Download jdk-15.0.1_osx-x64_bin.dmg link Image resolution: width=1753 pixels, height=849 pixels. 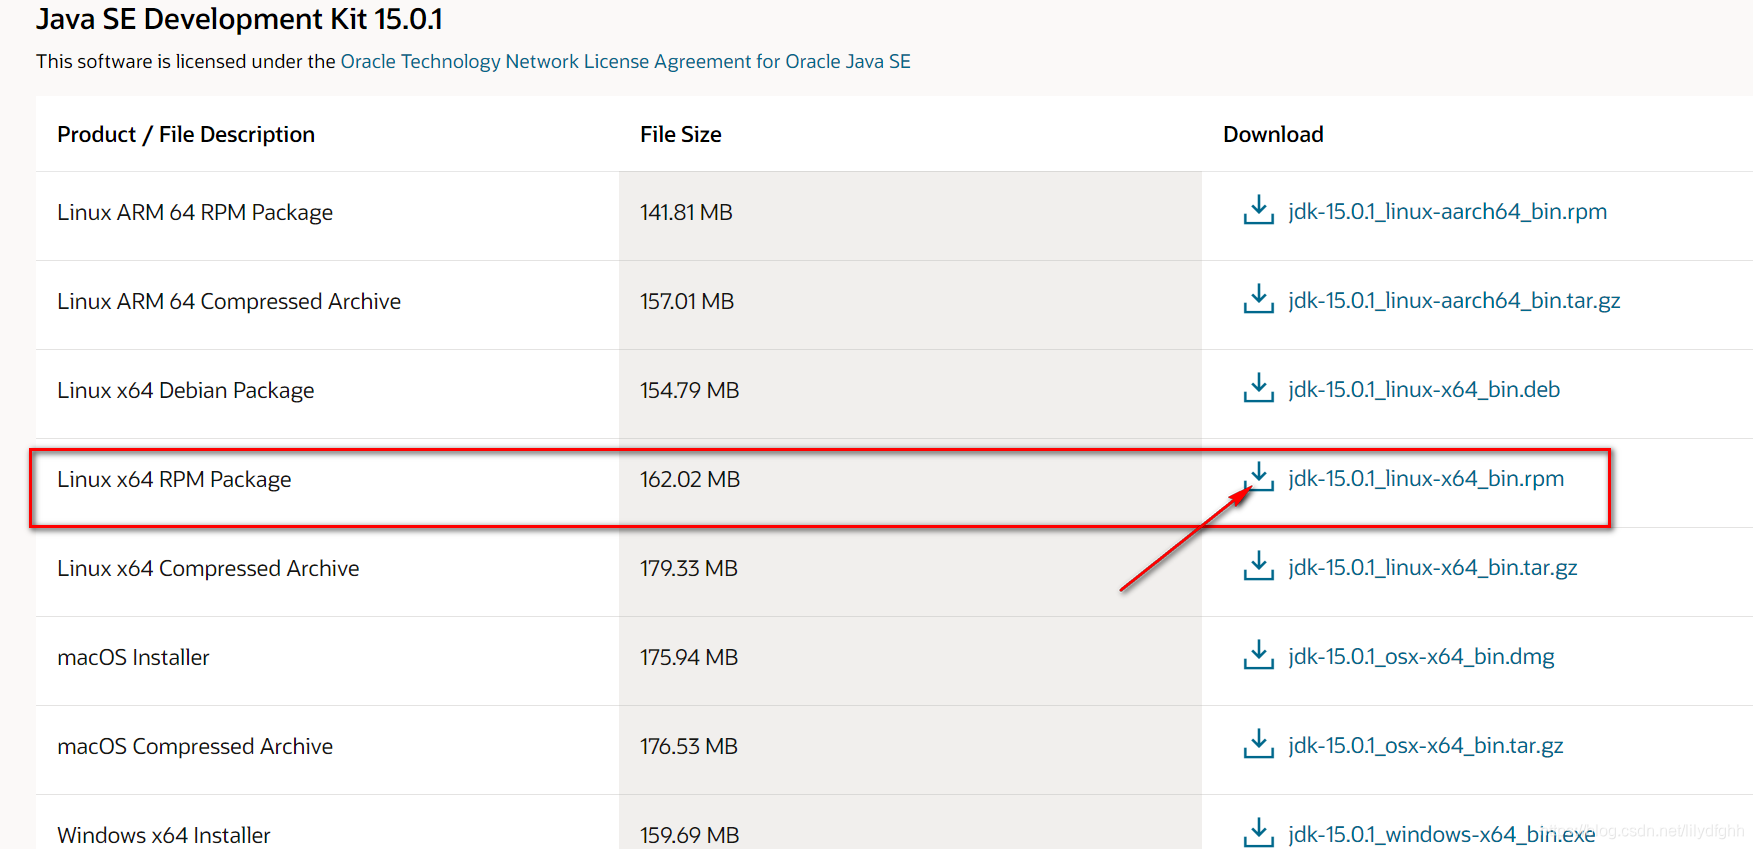pyautogui.click(x=1421, y=656)
